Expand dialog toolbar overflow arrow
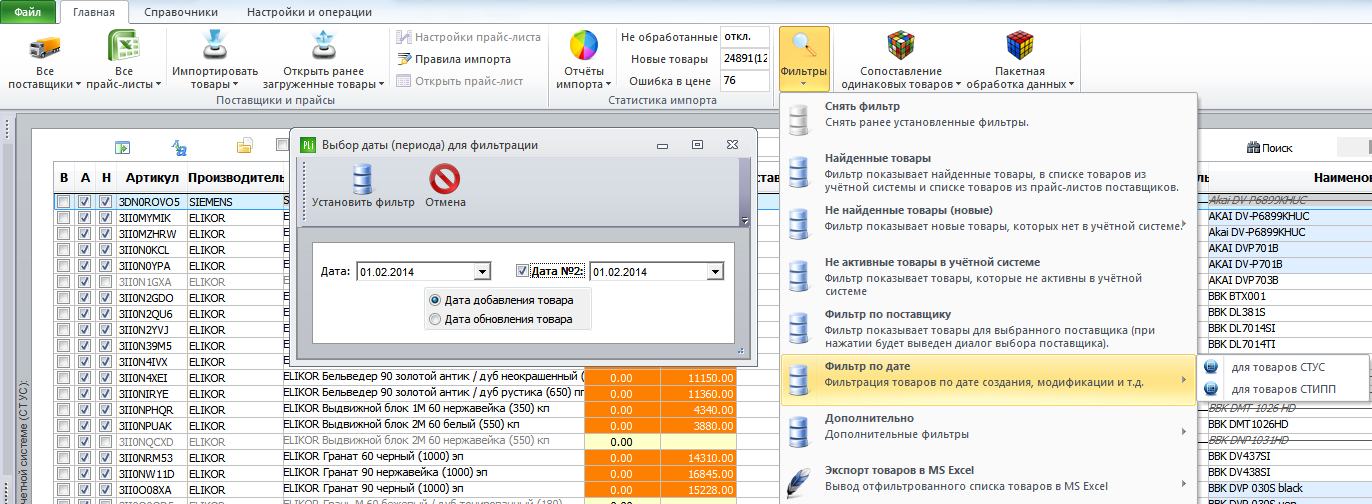Screen dimensions: 1372x504 [x=744, y=221]
